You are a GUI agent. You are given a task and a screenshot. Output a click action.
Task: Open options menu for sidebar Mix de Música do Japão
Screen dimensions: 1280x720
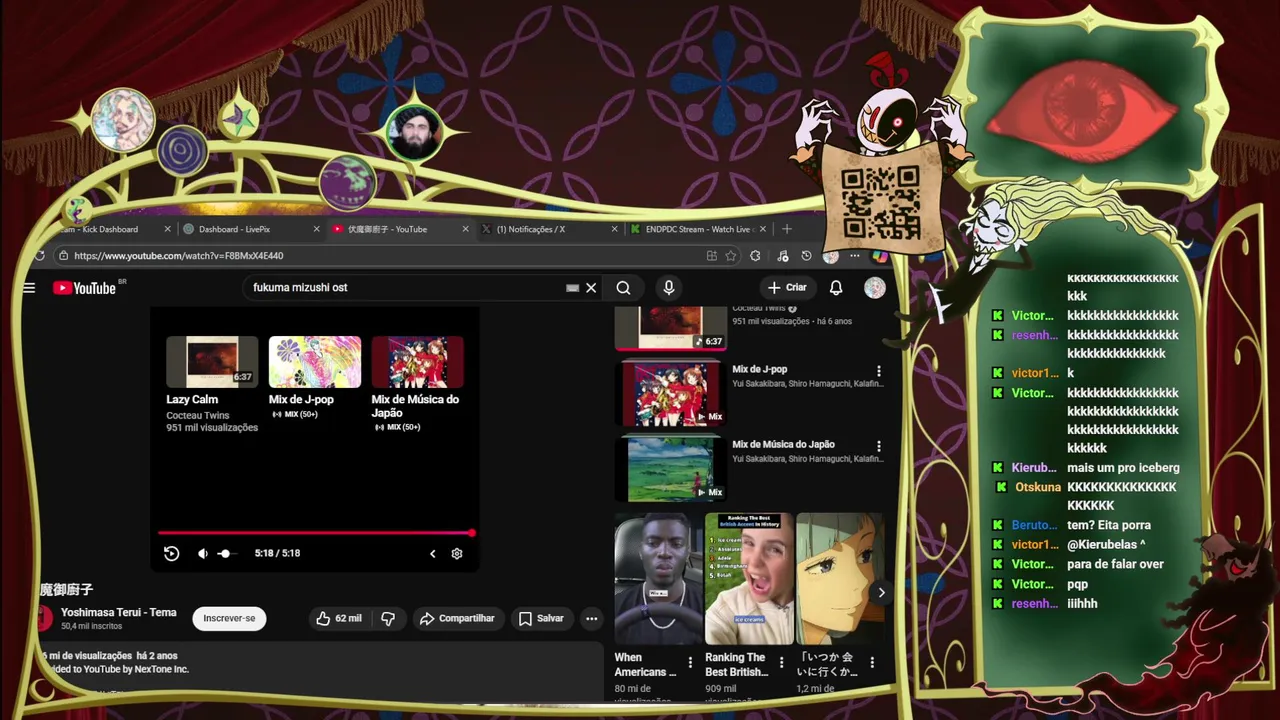[x=879, y=446]
